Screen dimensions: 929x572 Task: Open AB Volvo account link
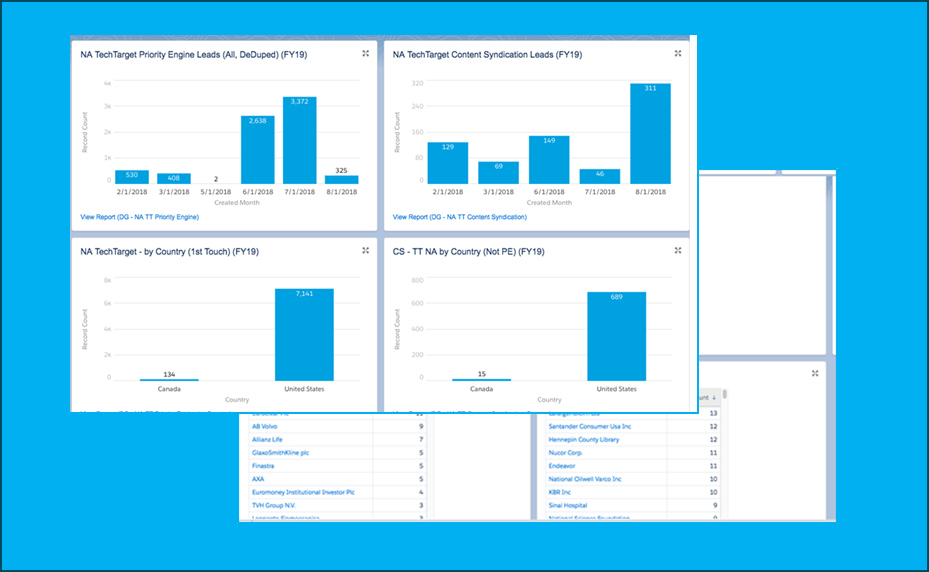pyautogui.click(x=264, y=426)
